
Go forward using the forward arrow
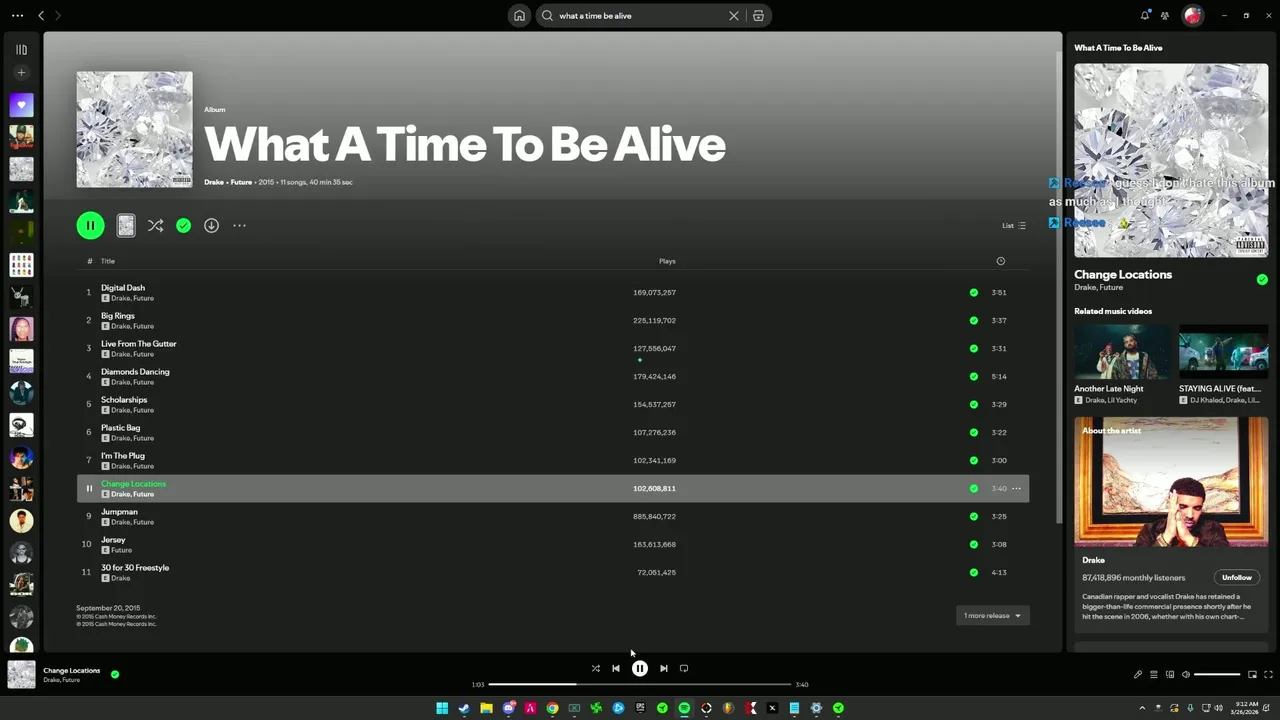[58, 15]
